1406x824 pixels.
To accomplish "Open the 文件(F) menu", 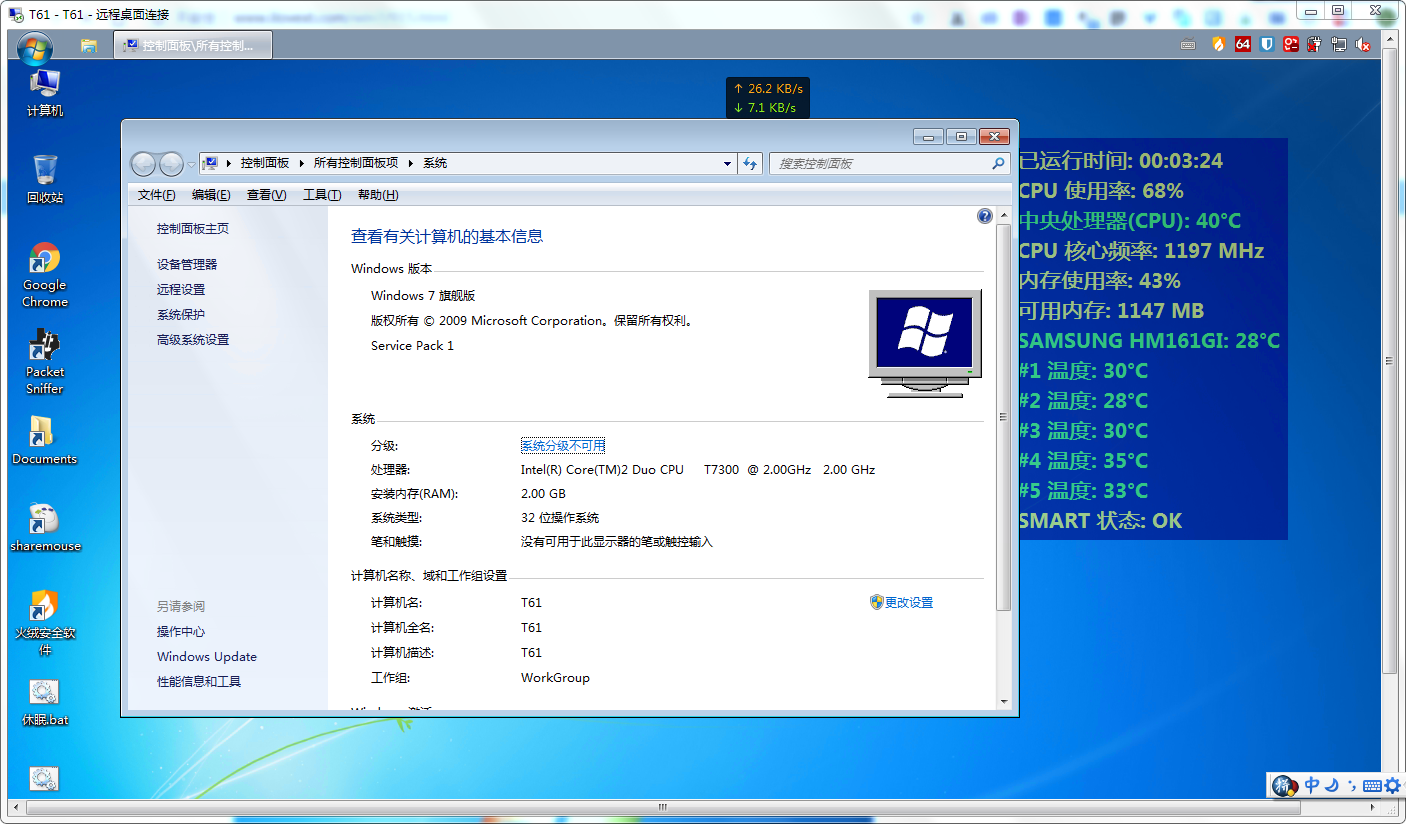I will 157,195.
